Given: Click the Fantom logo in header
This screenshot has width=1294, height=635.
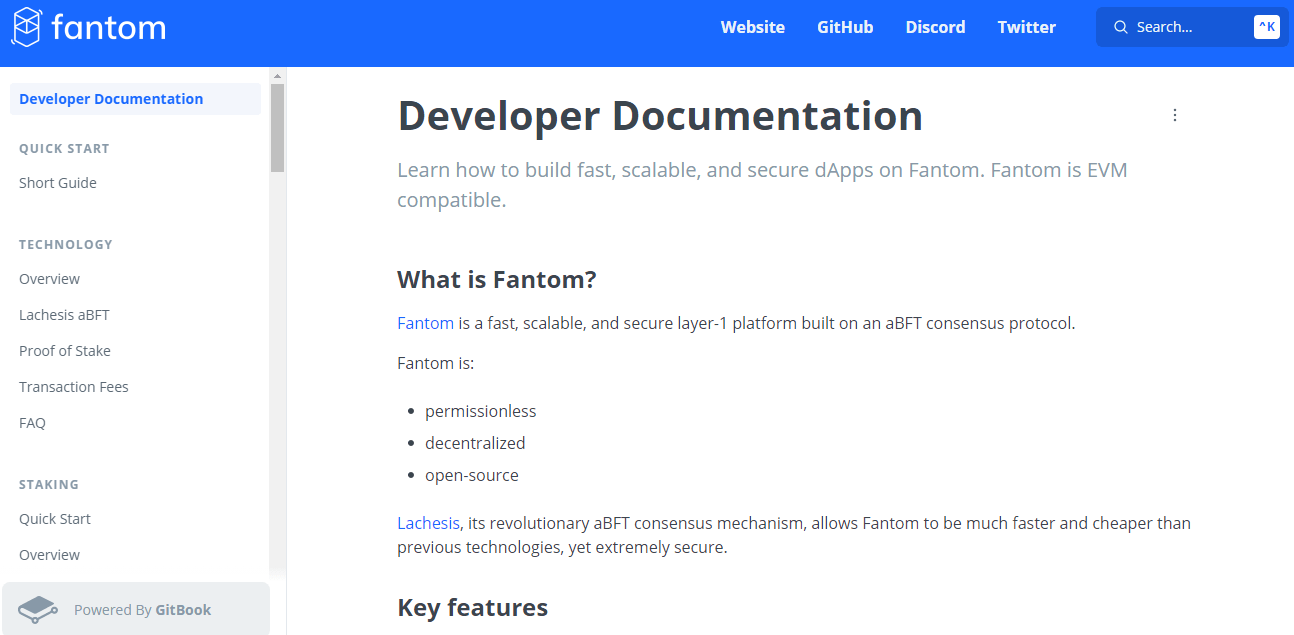Looking at the screenshot, I should coord(88,27).
